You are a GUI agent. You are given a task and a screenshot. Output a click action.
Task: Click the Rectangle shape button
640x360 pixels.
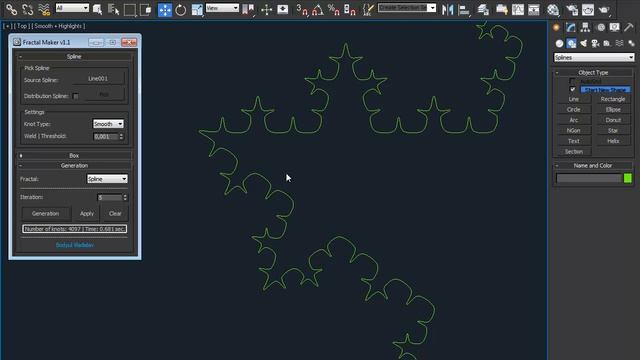pyautogui.click(x=613, y=99)
